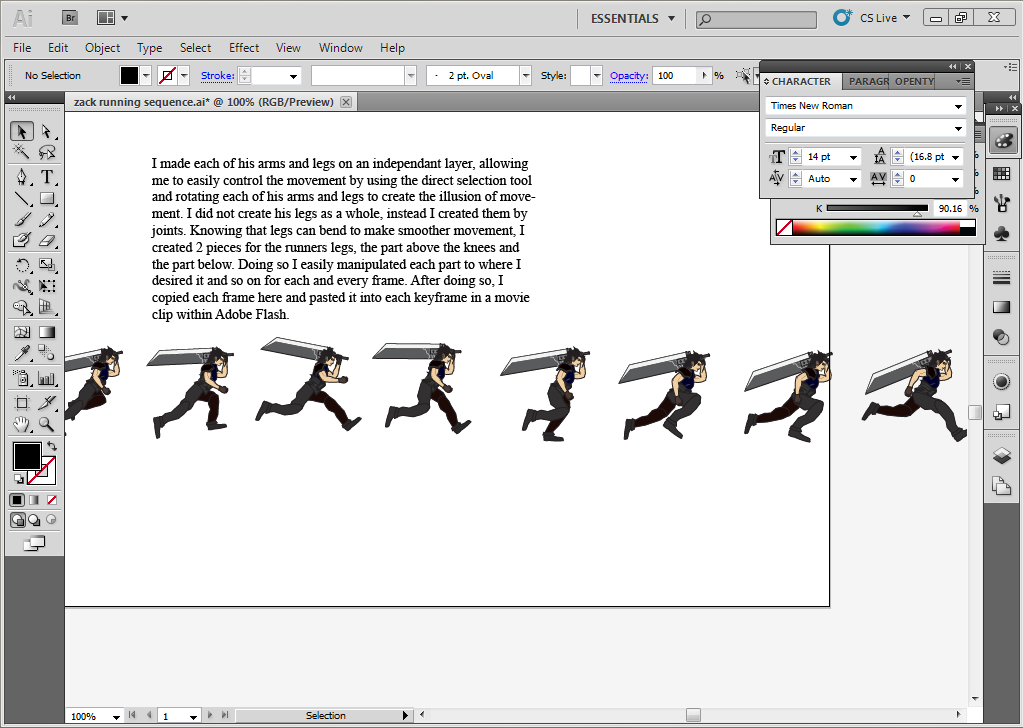Go to first artboard button
The image size is (1023, 728).
click(x=132, y=715)
